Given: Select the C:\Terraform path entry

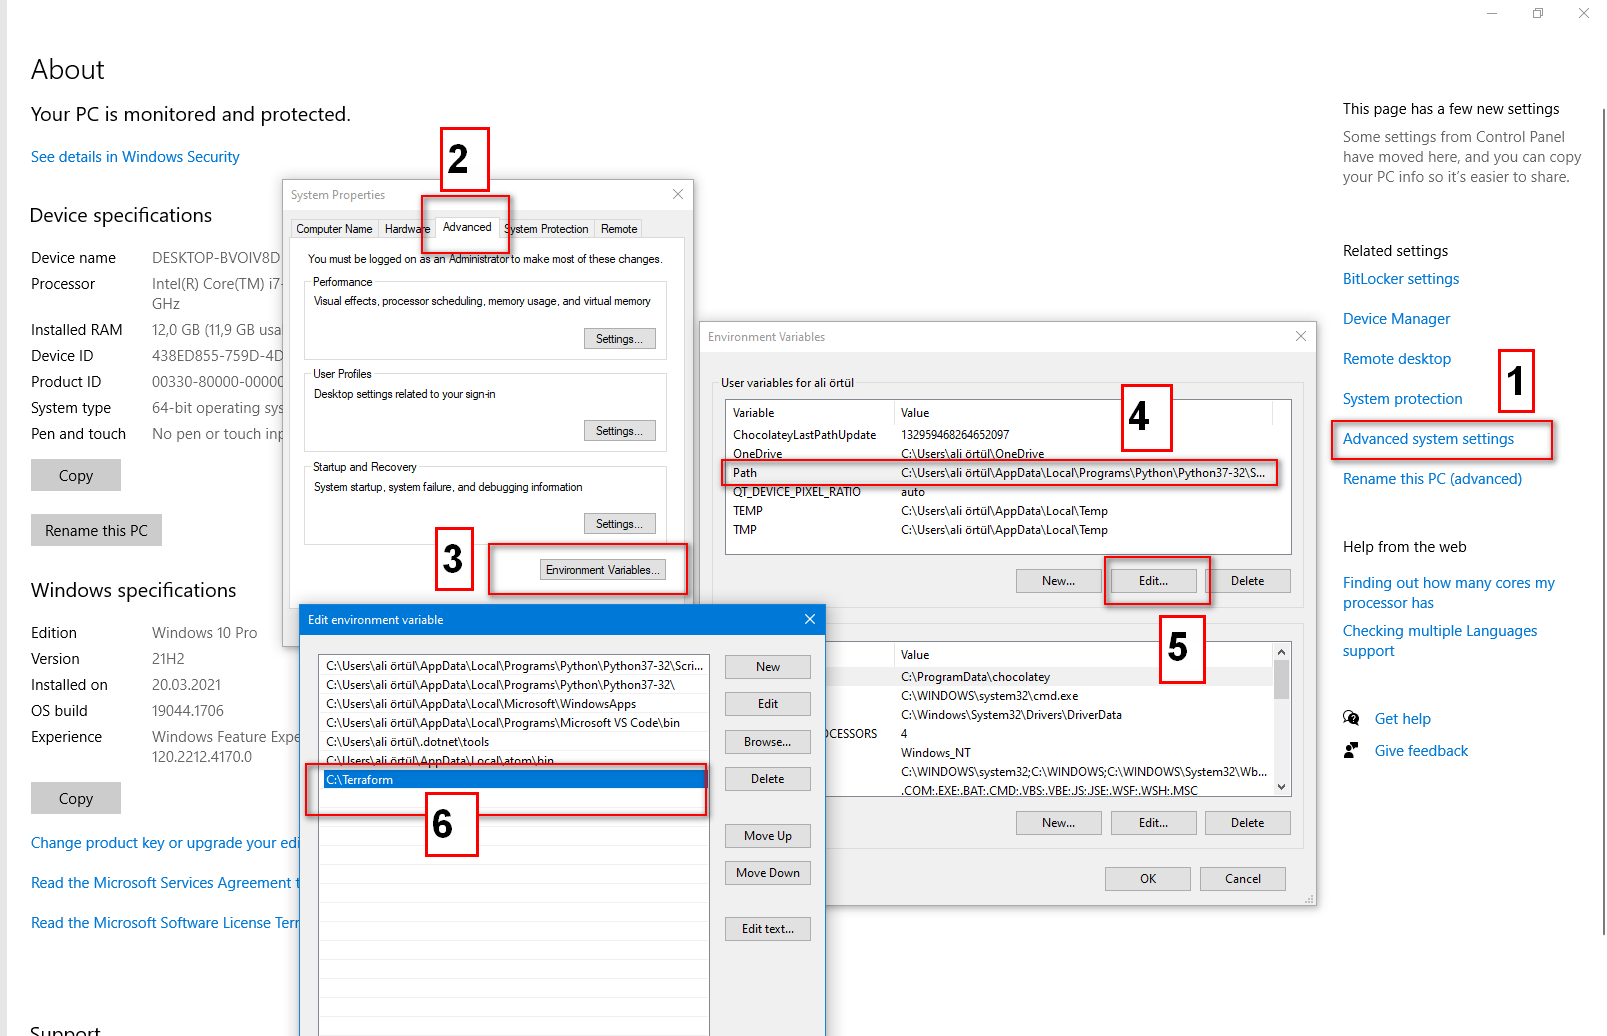Looking at the screenshot, I should [514, 780].
